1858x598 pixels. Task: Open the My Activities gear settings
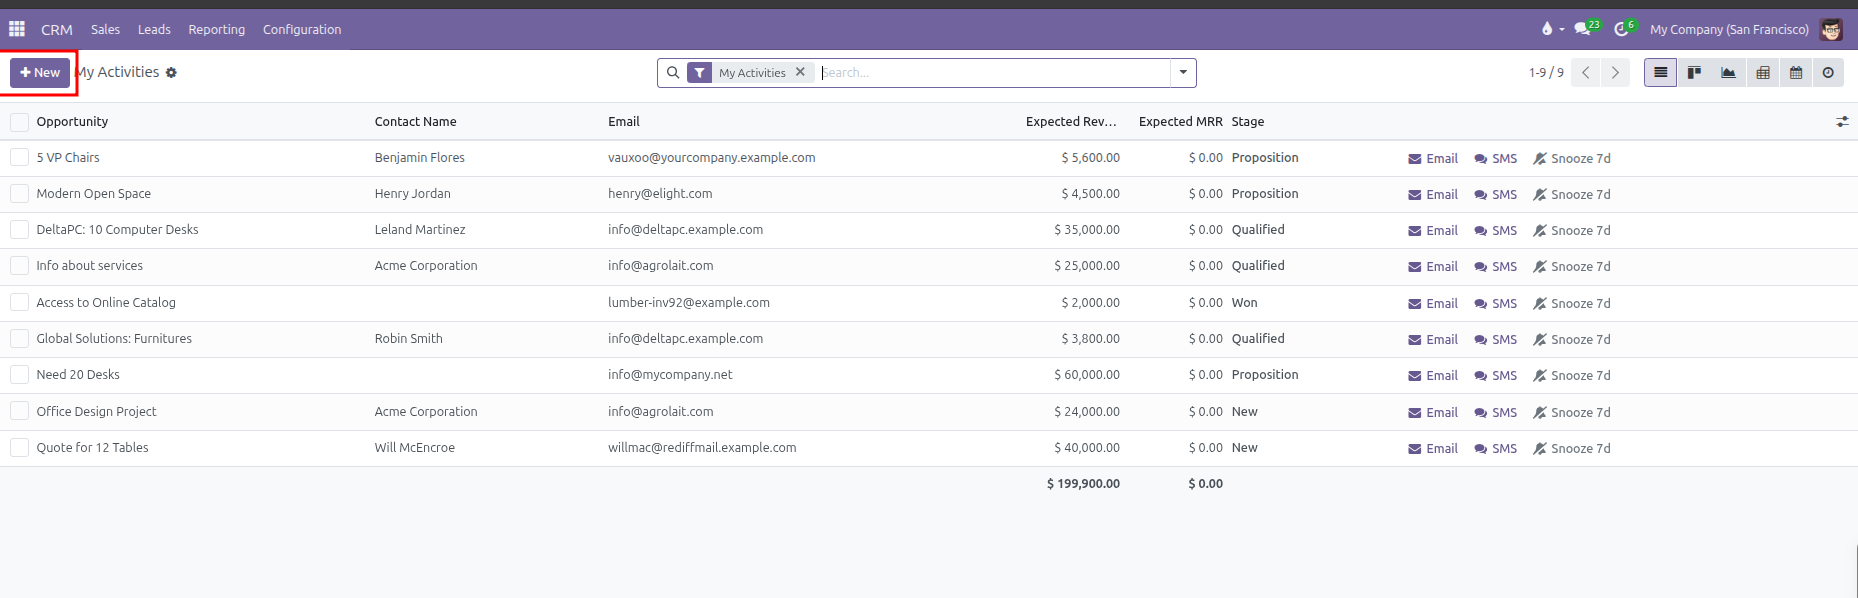171,73
